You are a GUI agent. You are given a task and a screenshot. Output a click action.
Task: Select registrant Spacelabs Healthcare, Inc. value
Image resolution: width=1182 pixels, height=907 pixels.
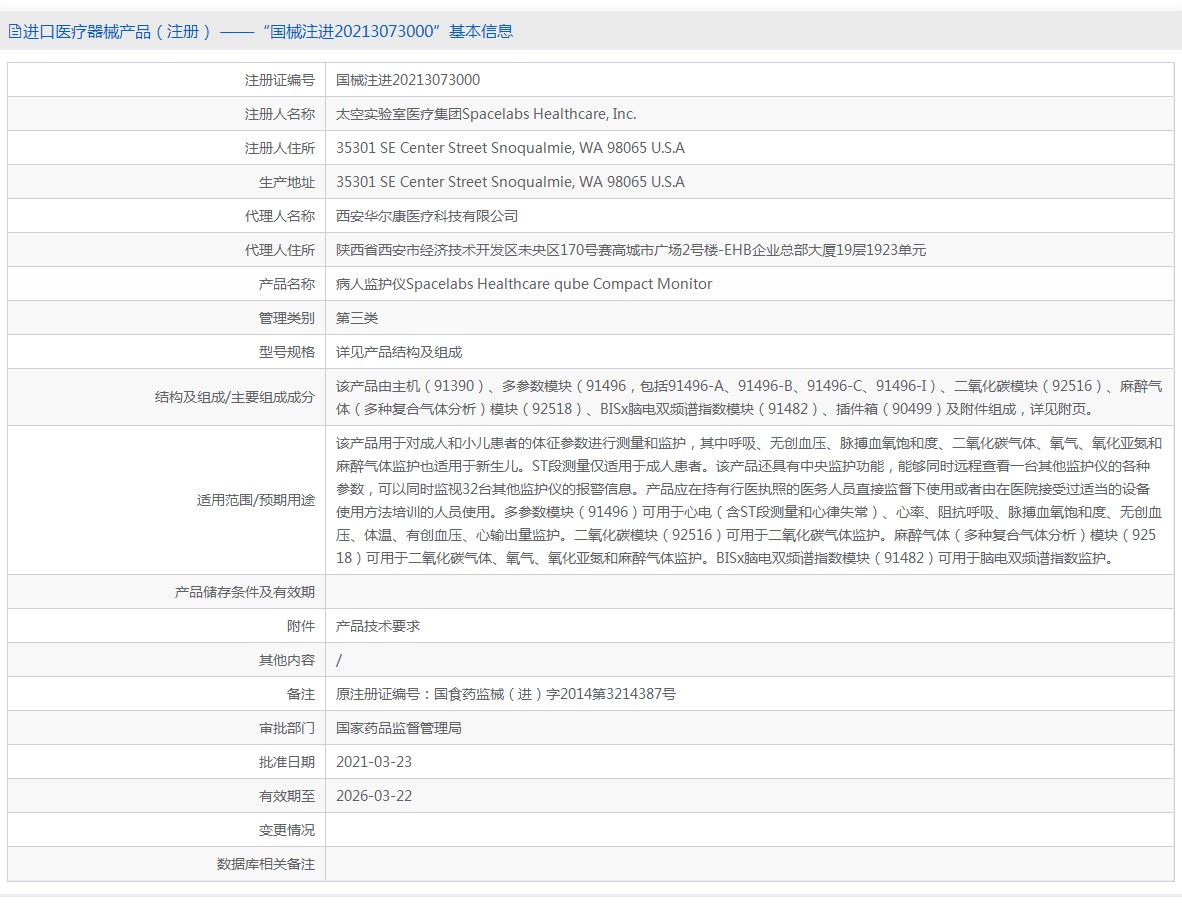coord(486,114)
